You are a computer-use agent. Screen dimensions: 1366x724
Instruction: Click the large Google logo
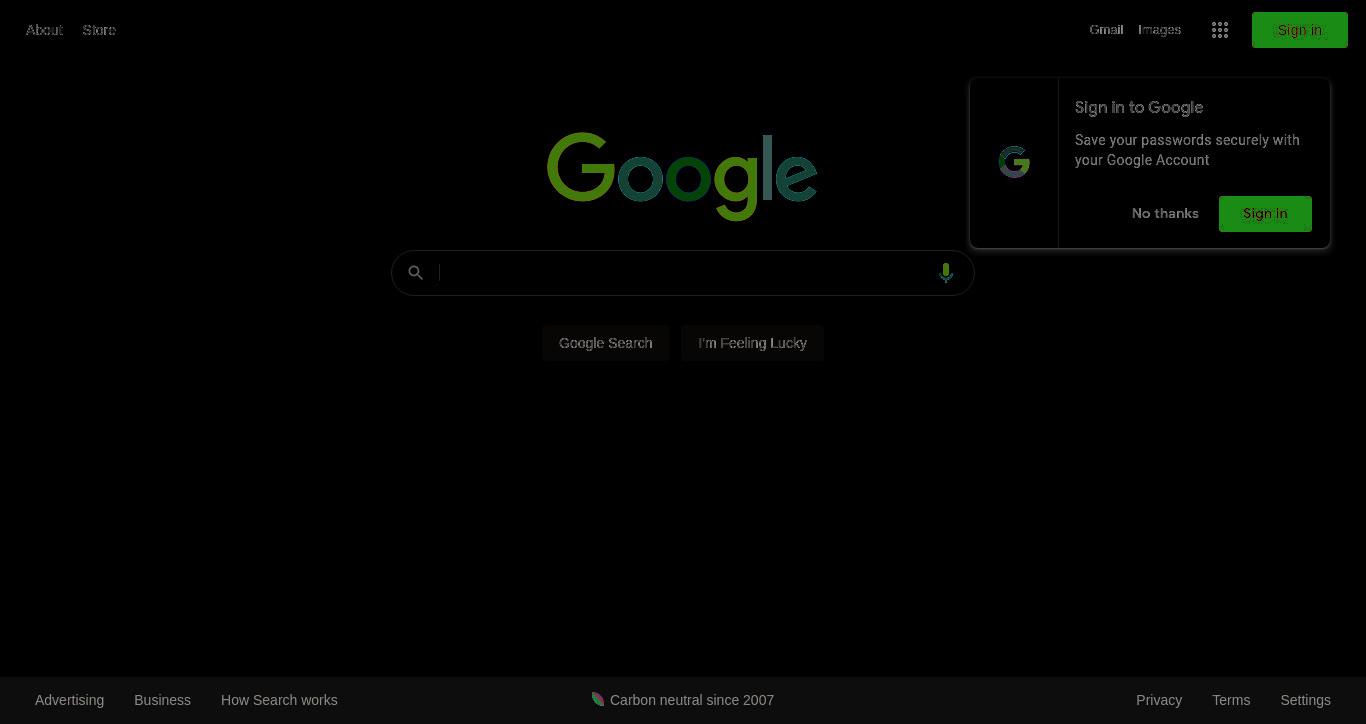(x=682, y=176)
